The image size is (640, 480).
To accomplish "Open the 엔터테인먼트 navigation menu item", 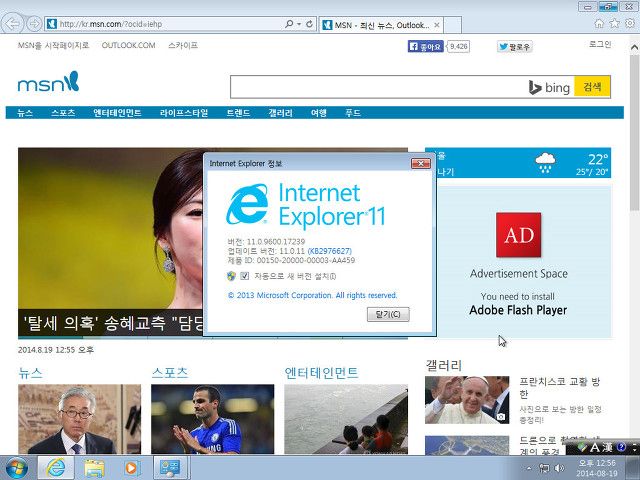I will (x=117, y=113).
